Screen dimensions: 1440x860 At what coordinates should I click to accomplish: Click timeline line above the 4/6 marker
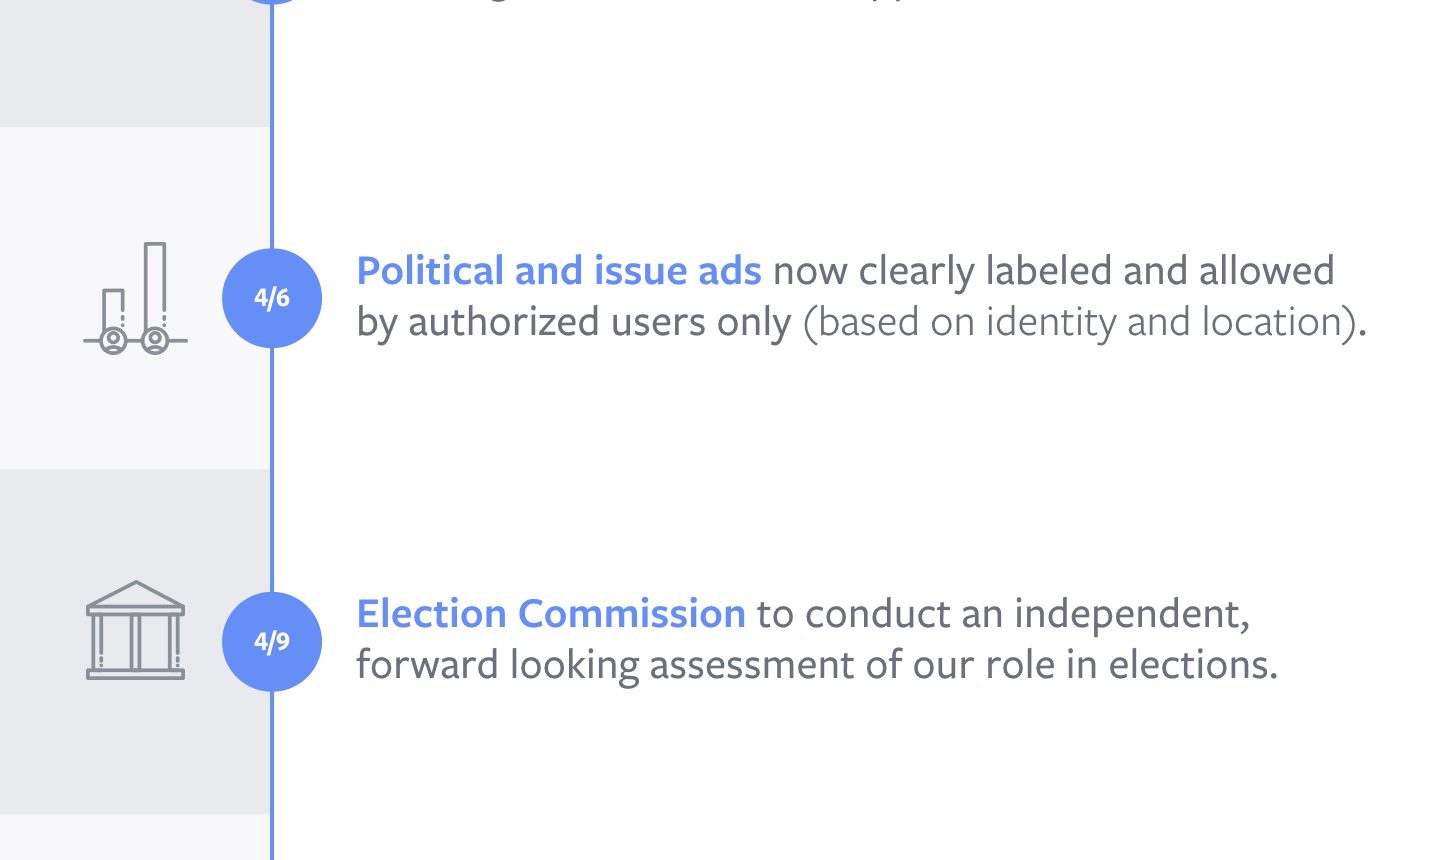coord(272,127)
